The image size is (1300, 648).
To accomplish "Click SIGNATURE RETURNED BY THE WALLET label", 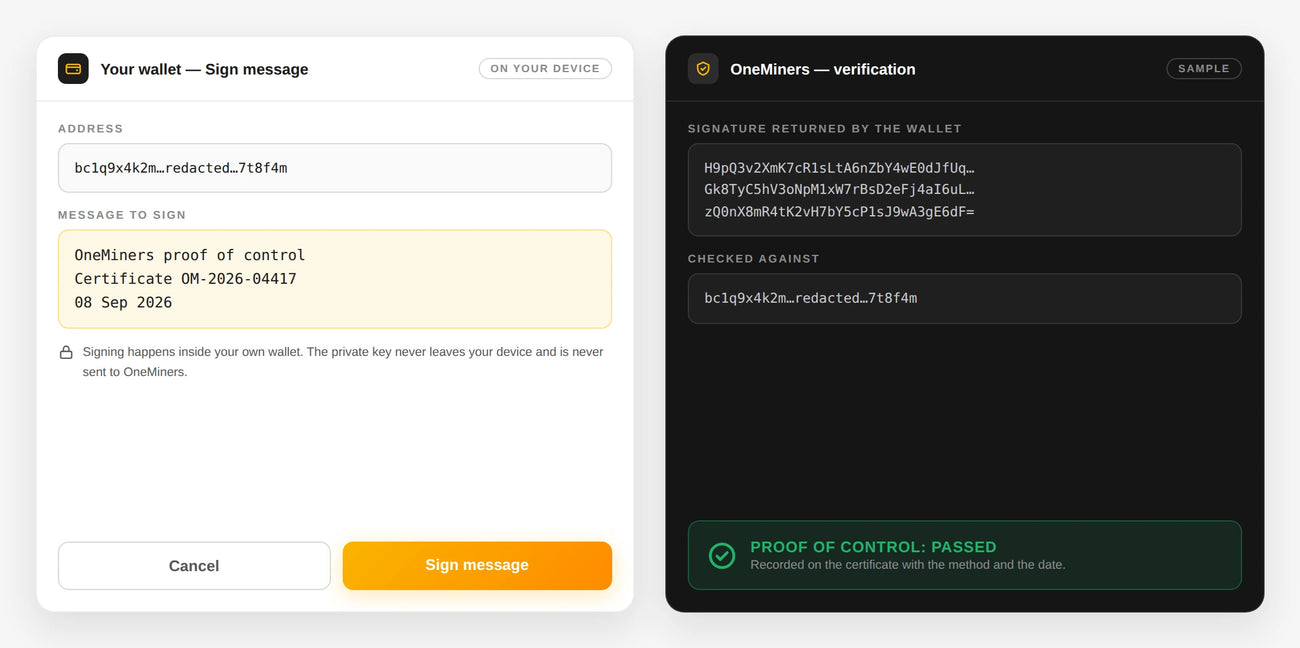I will point(825,129).
